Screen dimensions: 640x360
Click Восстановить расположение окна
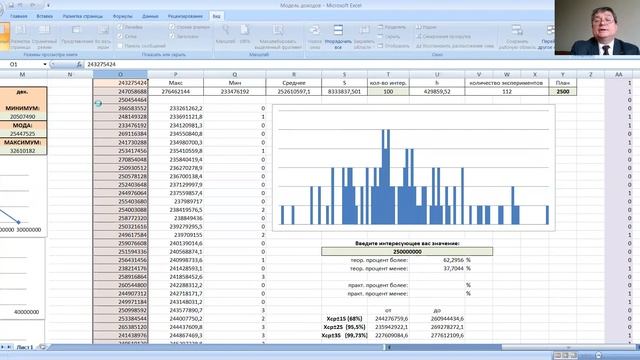(x=455, y=46)
